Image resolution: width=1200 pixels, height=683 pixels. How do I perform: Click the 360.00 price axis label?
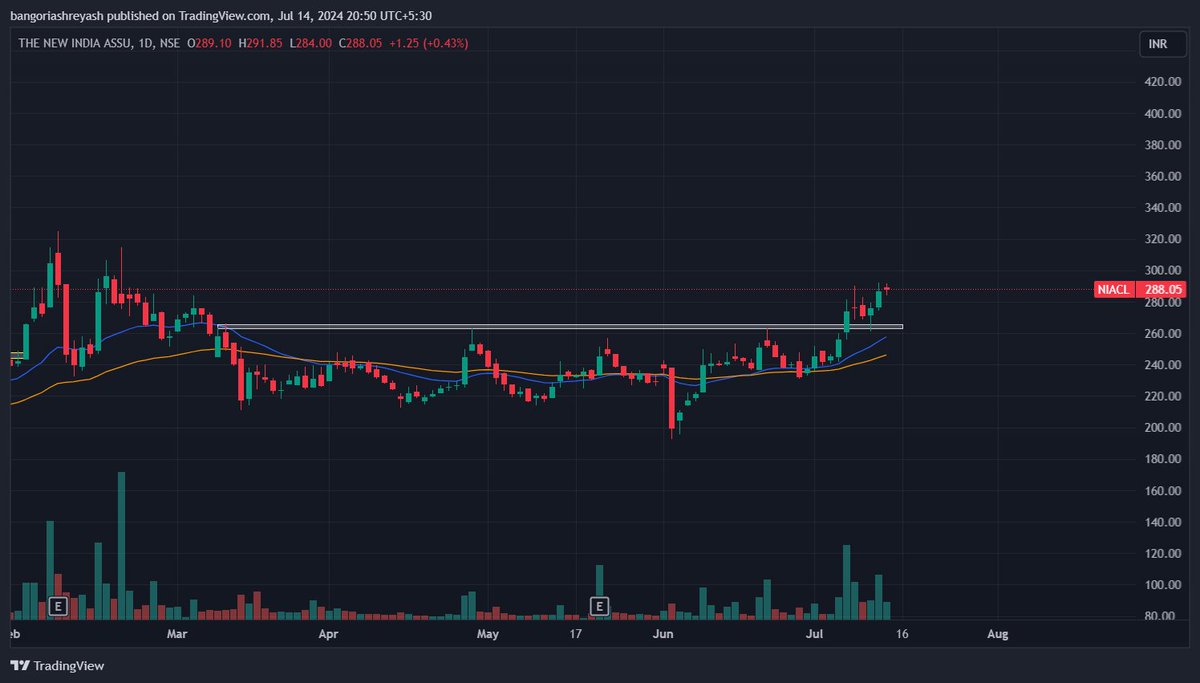1164,176
